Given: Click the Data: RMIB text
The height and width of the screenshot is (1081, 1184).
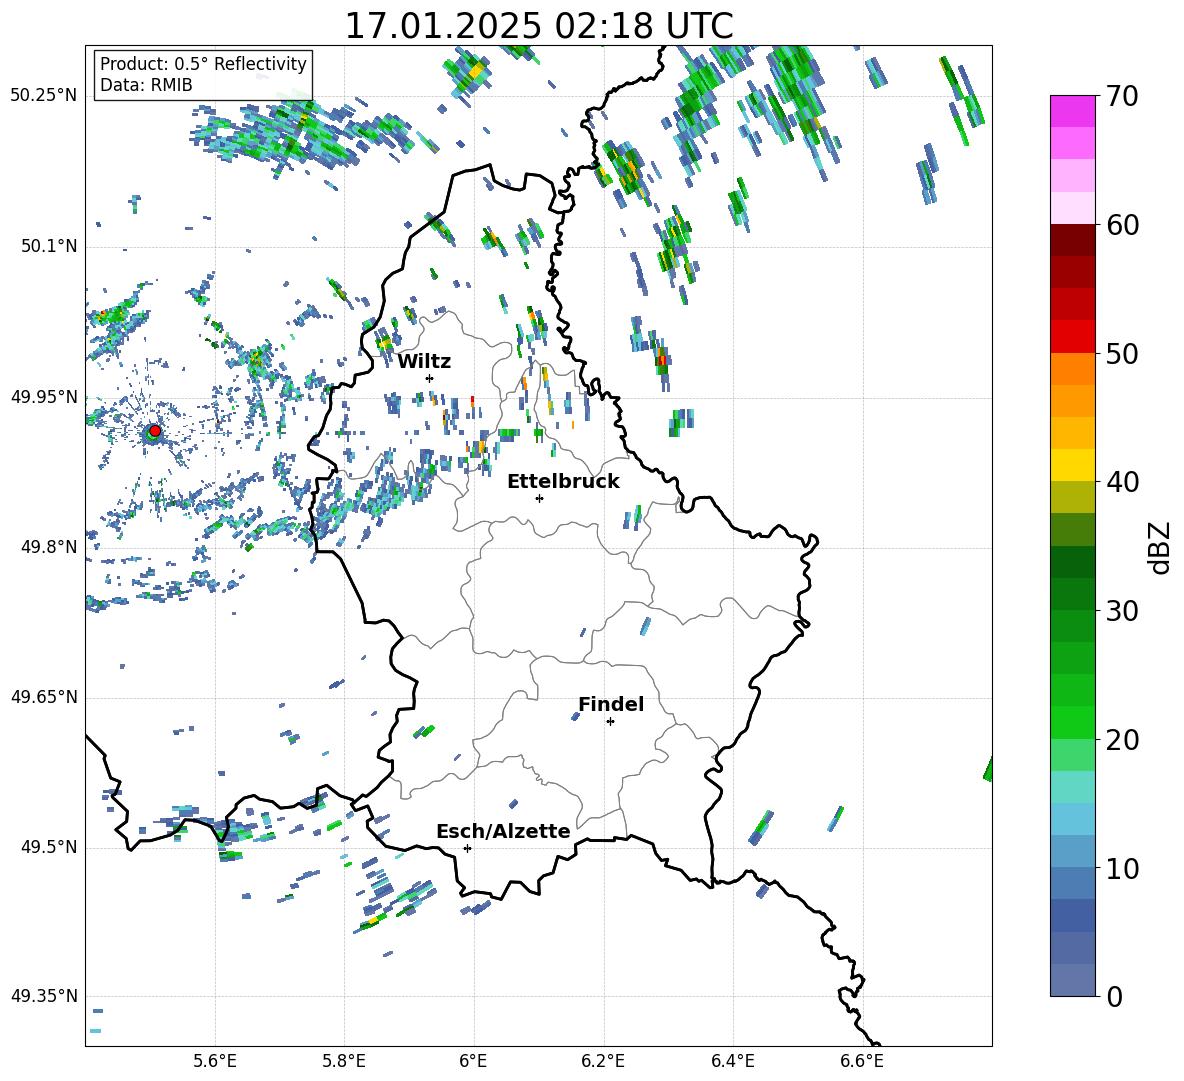Looking at the screenshot, I should click(x=146, y=85).
